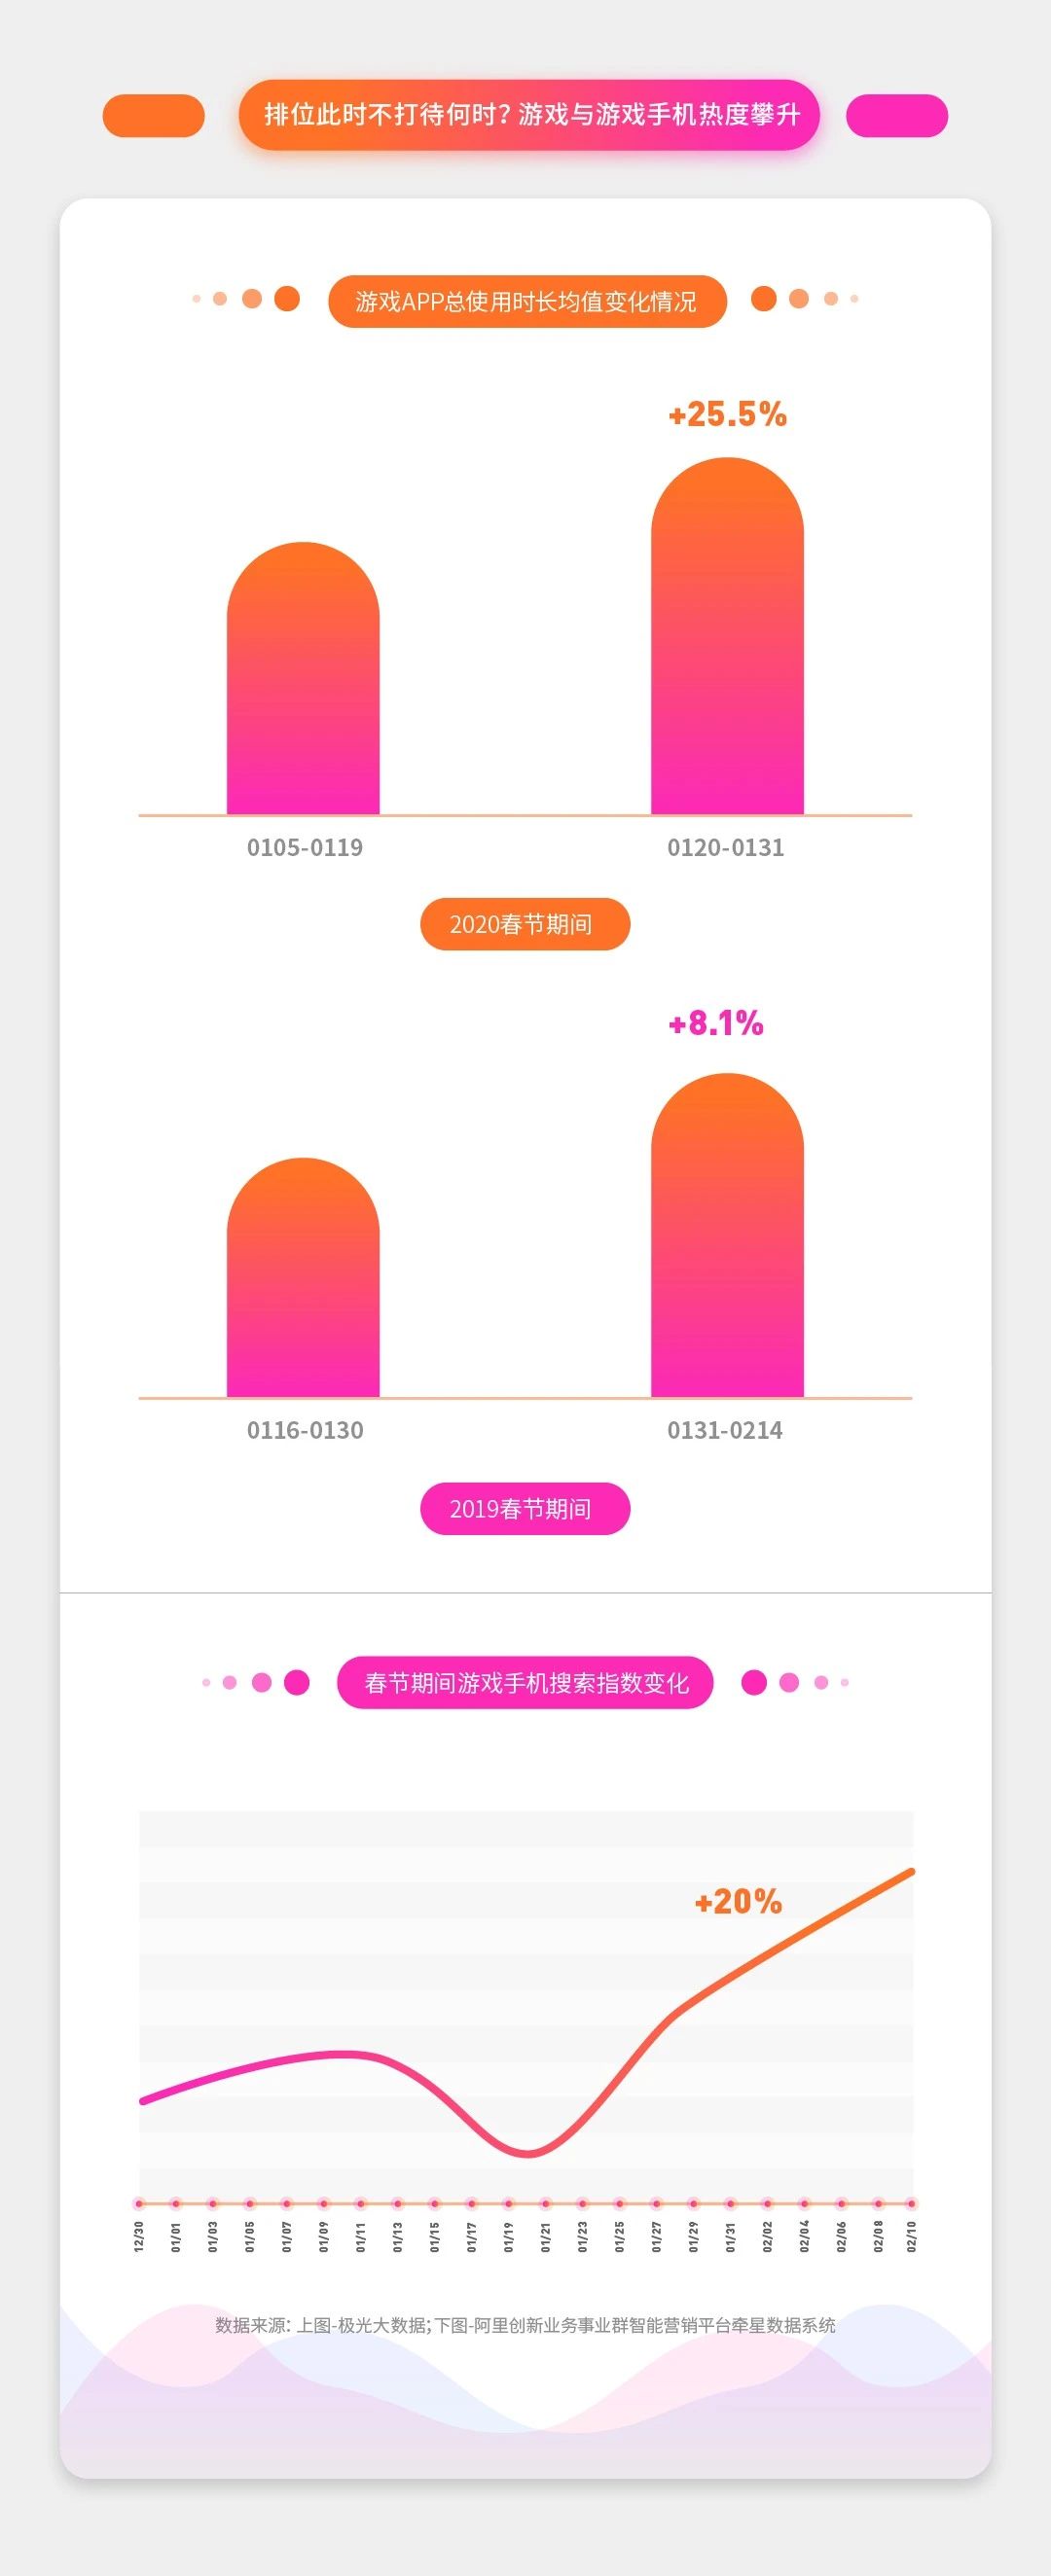Click the orange pill left of title
The height and width of the screenshot is (2576, 1051).
(x=153, y=116)
